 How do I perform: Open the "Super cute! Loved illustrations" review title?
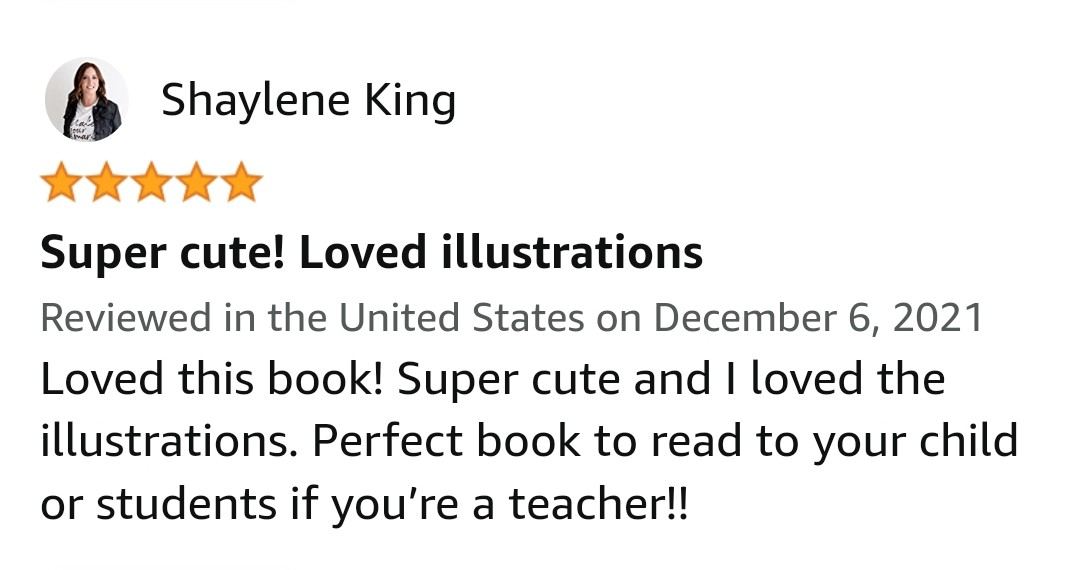point(371,253)
